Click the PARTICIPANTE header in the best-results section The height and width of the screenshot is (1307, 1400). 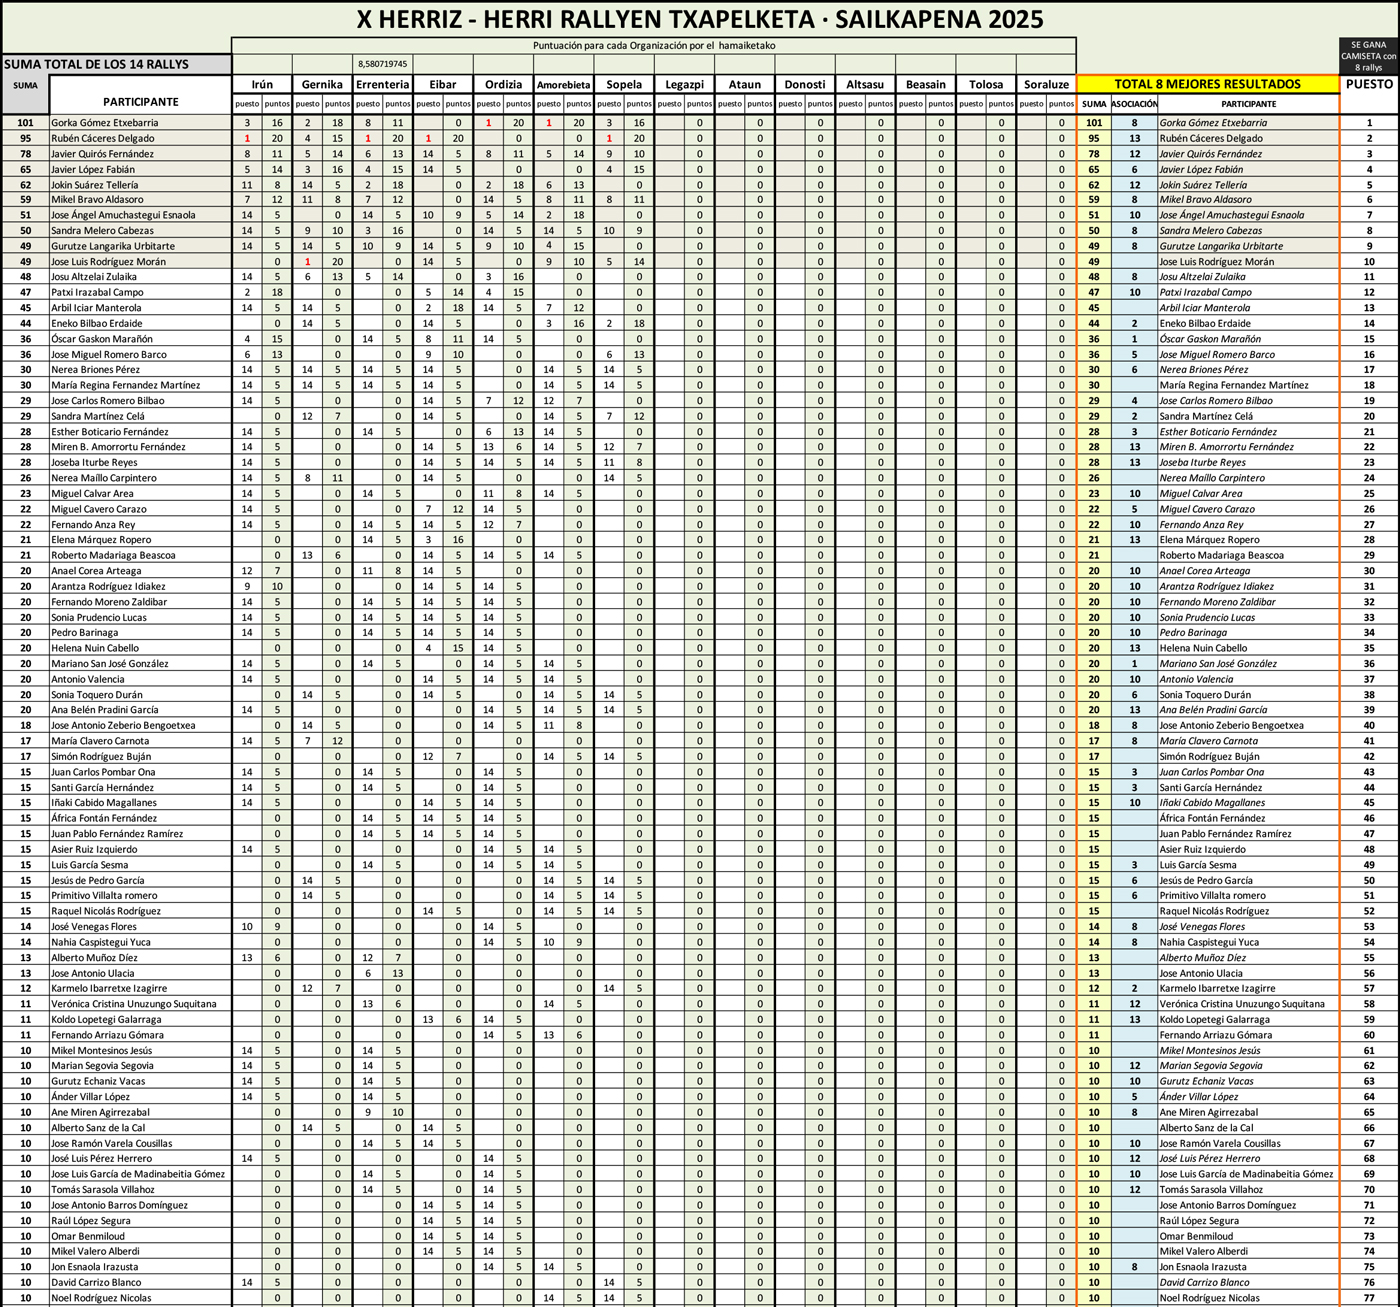(1248, 104)
